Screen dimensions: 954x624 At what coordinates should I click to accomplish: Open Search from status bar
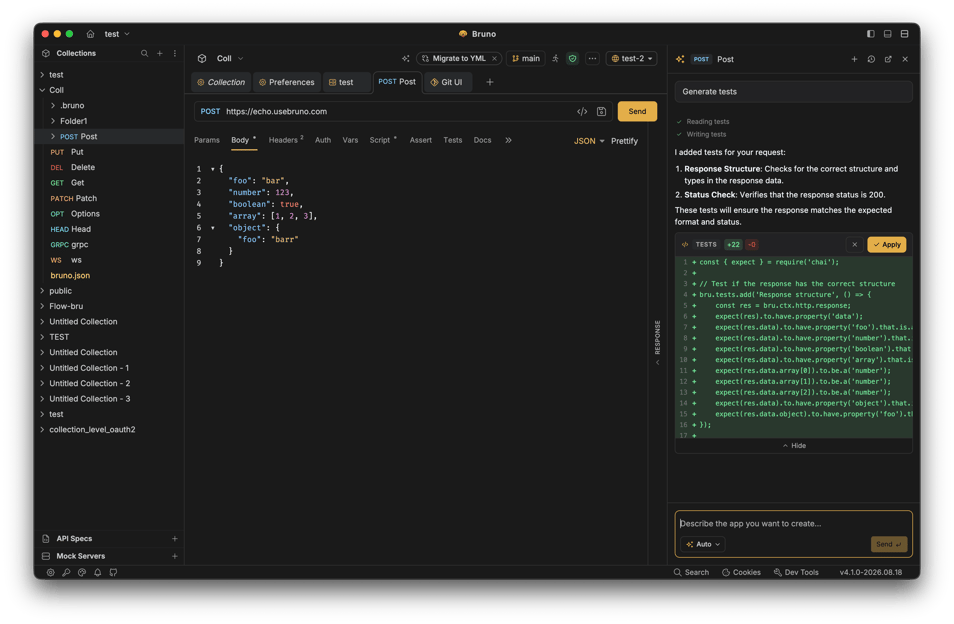[x=691, y=572]
